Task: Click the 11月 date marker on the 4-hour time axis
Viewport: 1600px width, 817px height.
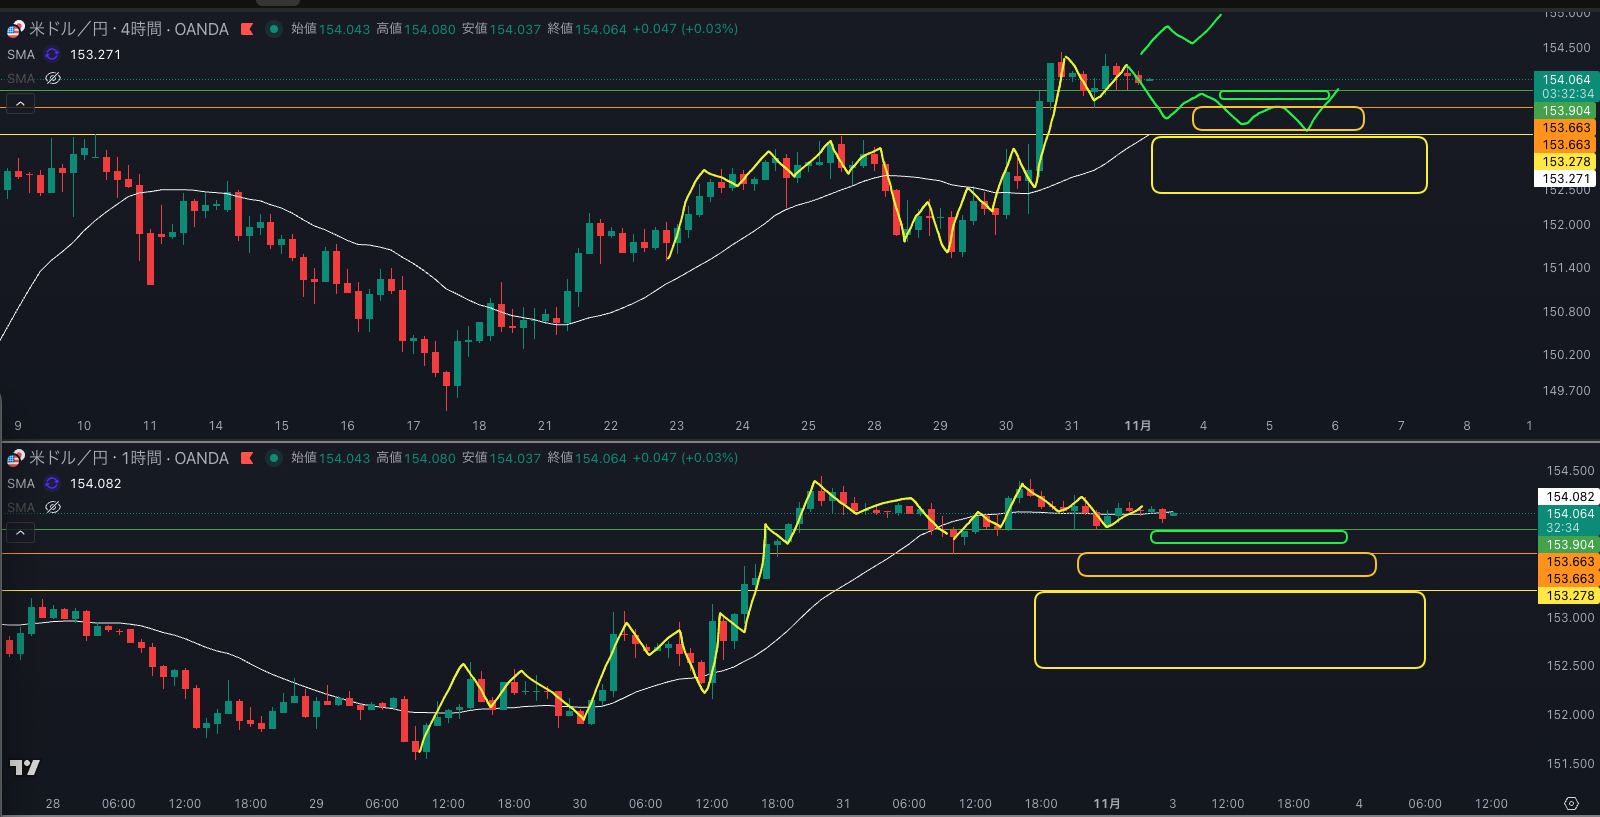Action: [1137, 426]
